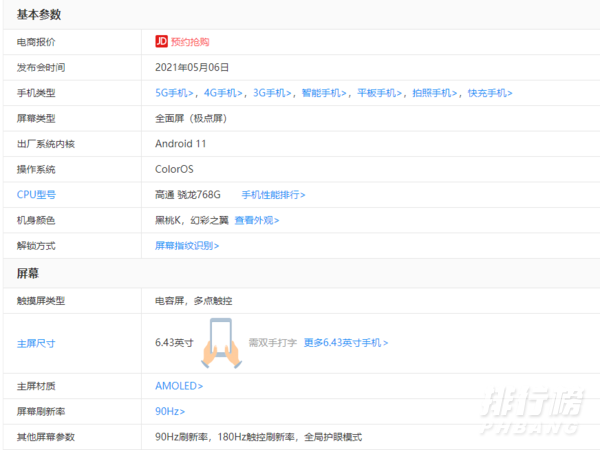
Task: Click 查看外观 to view appearance
Action: [x=257, y=220]
